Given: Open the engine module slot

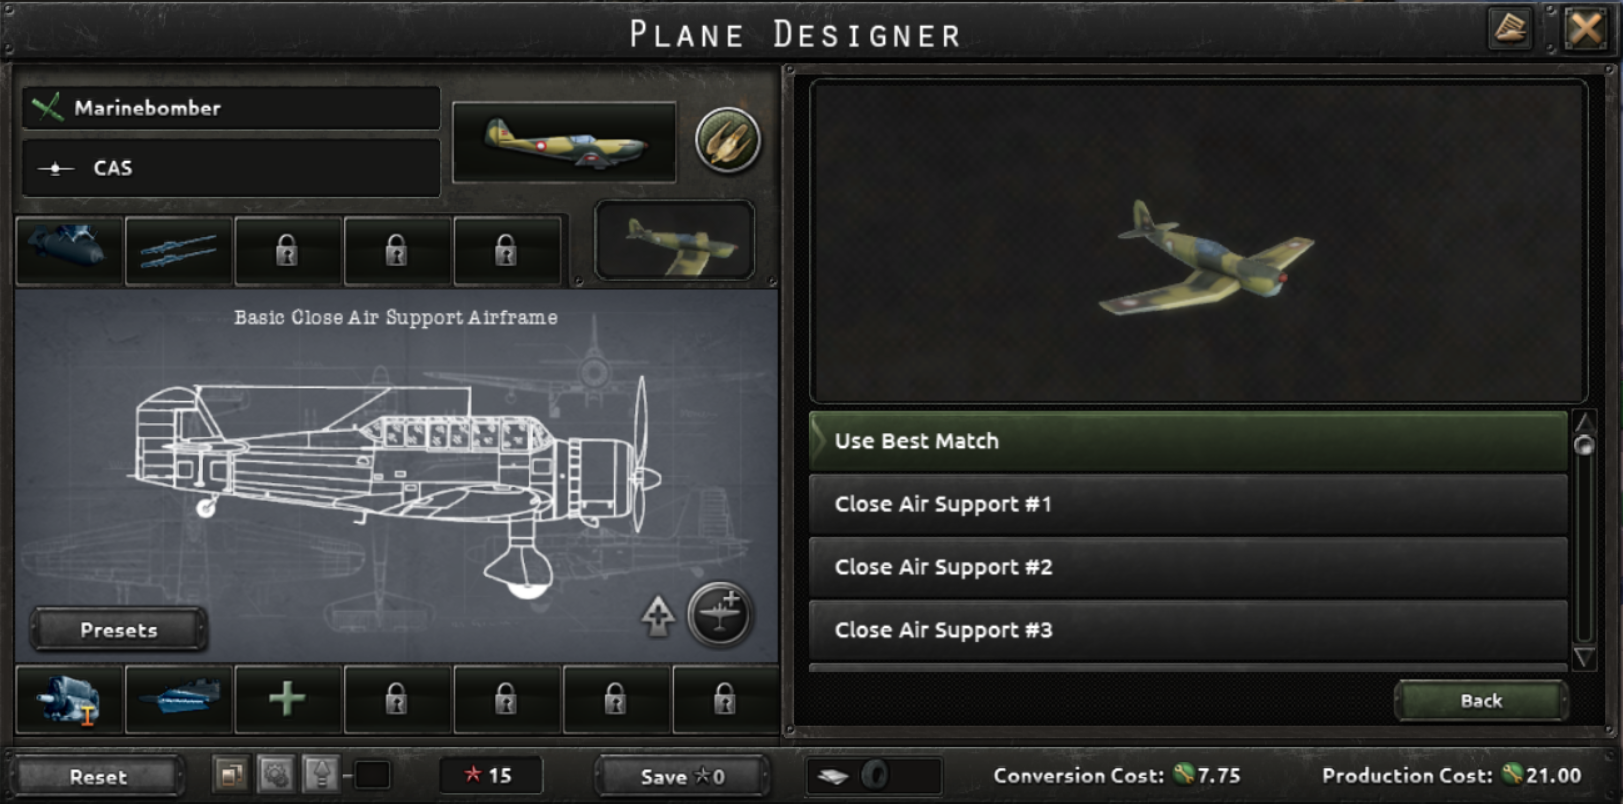Looking at the screenshot, I should [69, 699].
